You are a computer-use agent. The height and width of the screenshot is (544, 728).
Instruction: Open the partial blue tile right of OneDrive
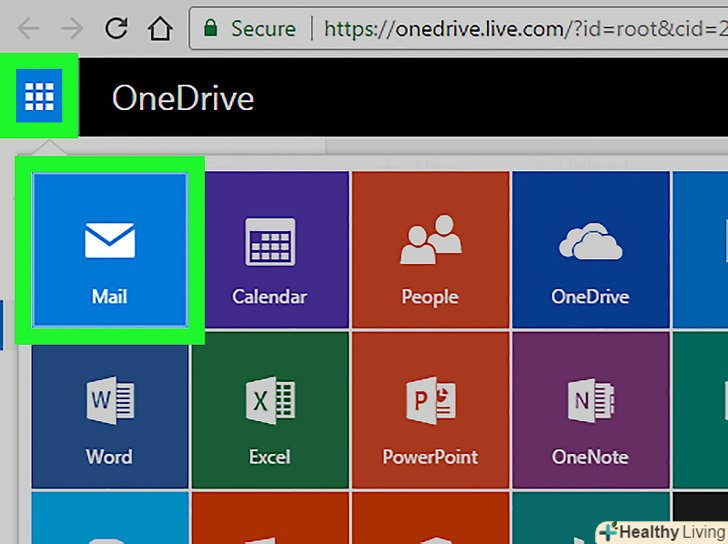point(700,250)
